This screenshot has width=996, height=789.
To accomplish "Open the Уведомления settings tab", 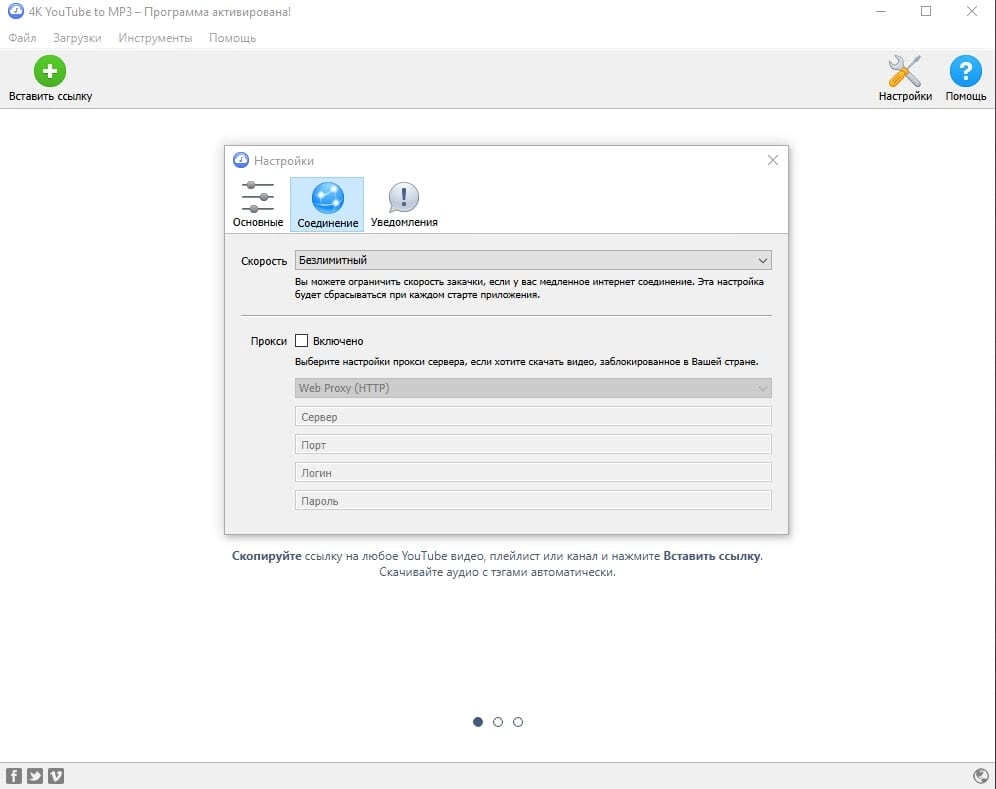I will [404, 204].
